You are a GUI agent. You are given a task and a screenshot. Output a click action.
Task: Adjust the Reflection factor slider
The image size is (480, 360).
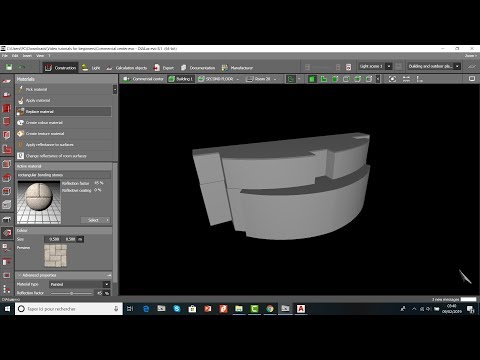coord(71,293)
